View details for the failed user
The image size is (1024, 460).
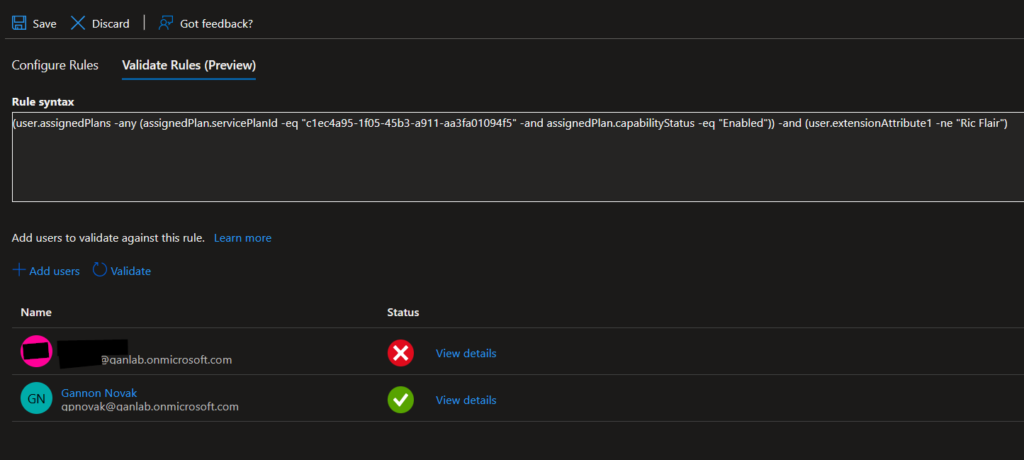tap(465, 353)
